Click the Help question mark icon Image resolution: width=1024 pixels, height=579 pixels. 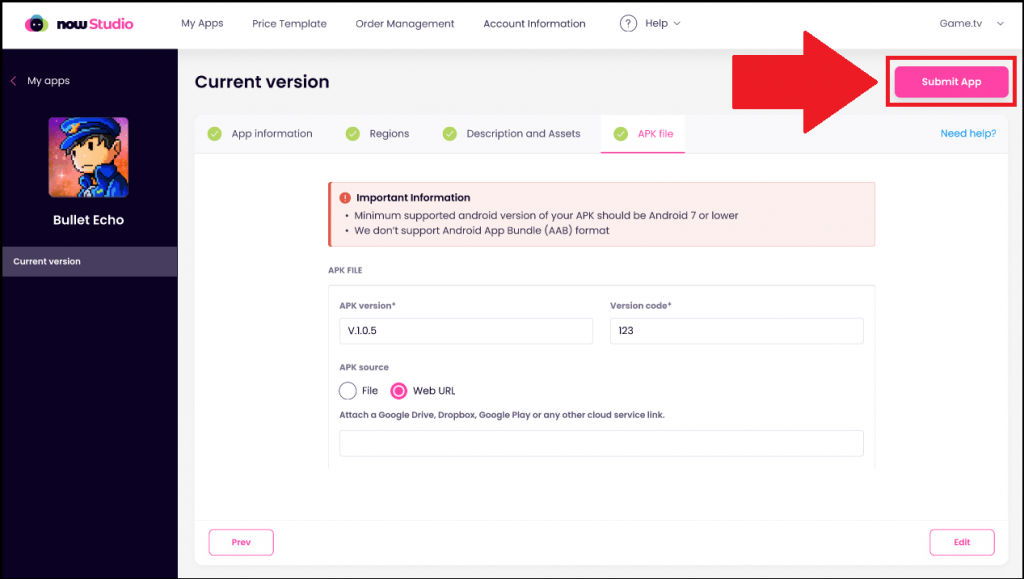coord(627,23)
